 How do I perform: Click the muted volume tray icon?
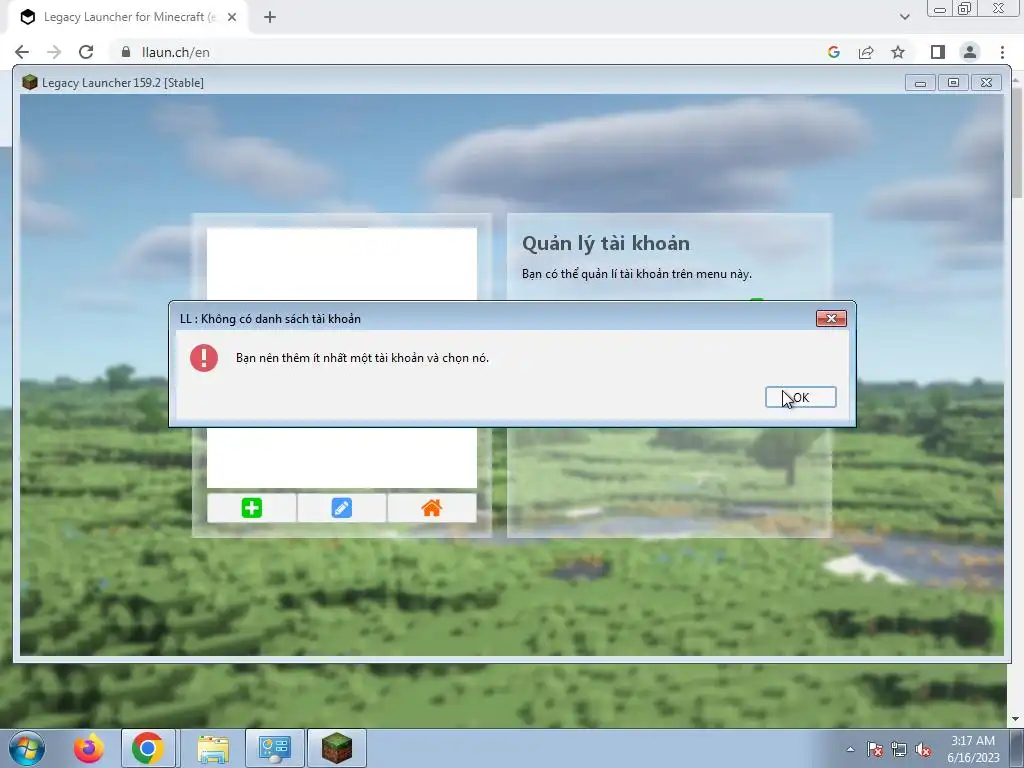(x=923, y=750)
